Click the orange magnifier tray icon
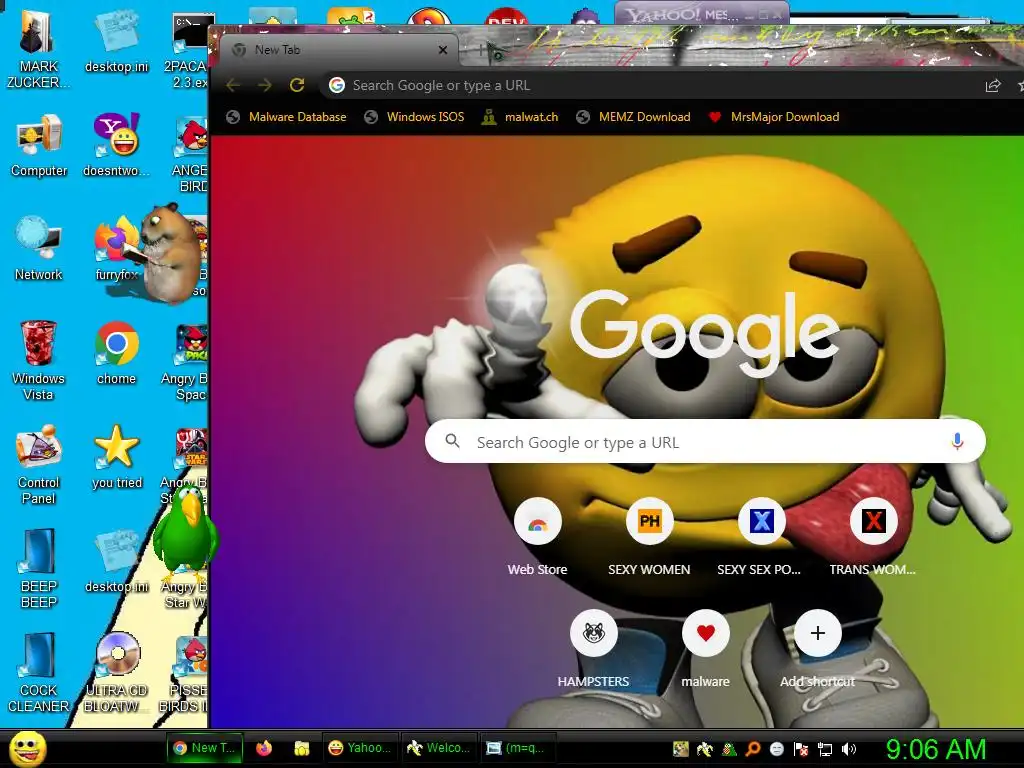1024x768 pixels. coord(753,749)
